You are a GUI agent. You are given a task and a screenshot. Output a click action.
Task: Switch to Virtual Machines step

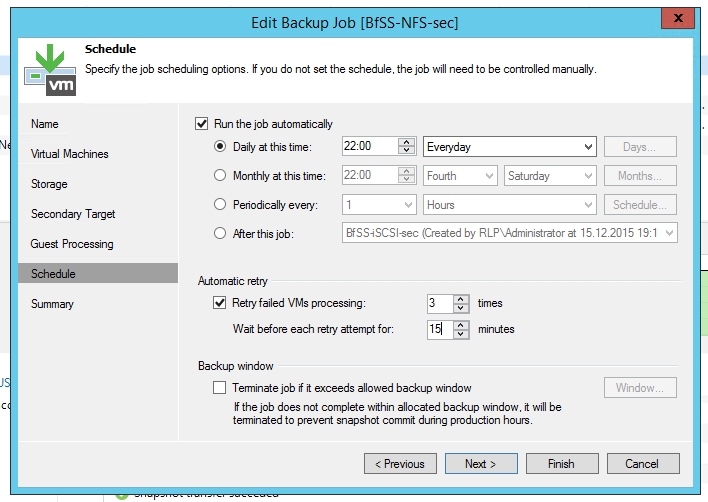tap(69, 154)
